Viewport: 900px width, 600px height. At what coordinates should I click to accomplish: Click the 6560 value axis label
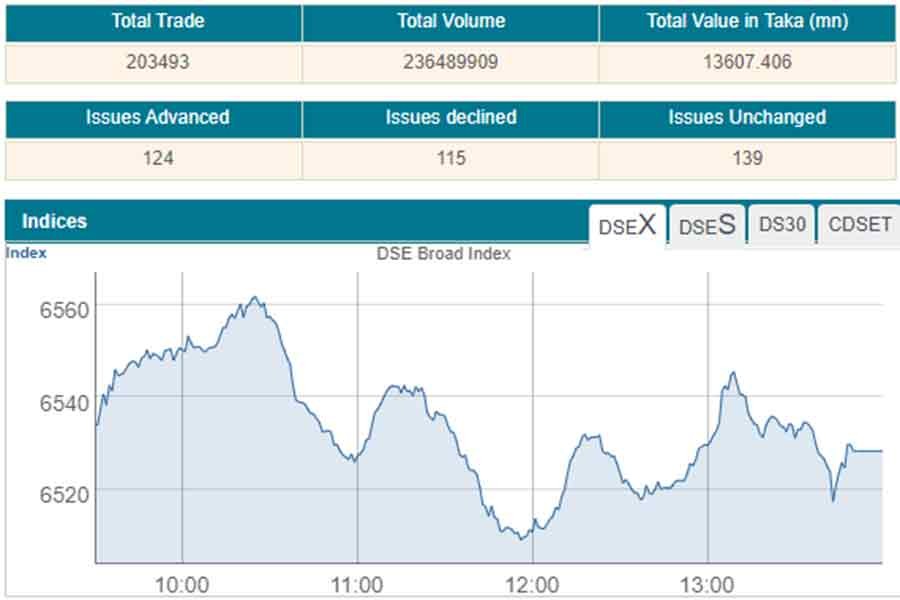[63, 309]
